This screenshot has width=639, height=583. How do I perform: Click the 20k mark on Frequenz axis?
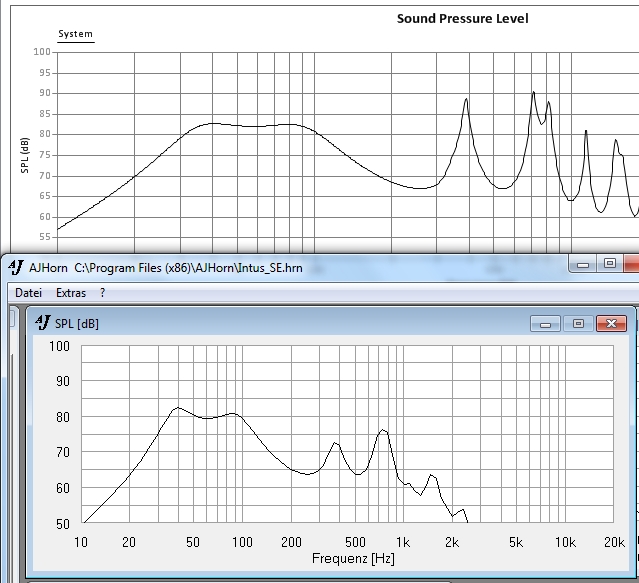pyautogui.click(x=615, y=542)
